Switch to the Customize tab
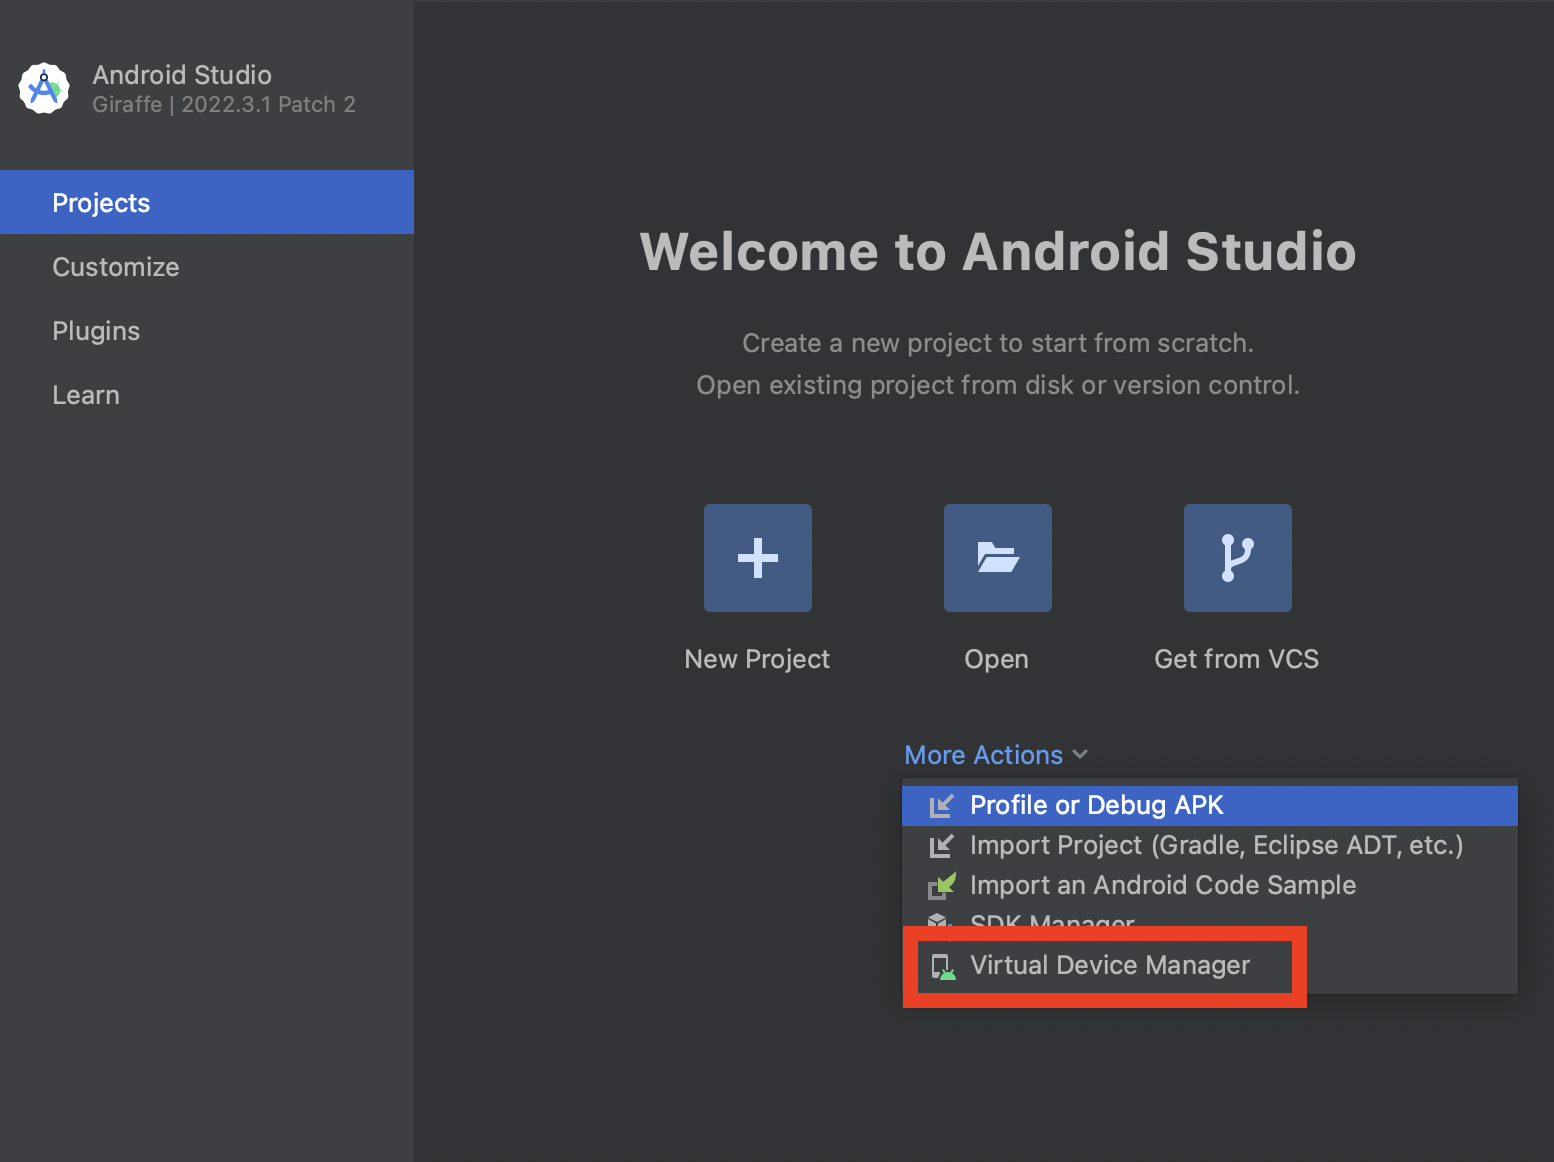Screen dimensions: 1554x1162 point(207,267)
